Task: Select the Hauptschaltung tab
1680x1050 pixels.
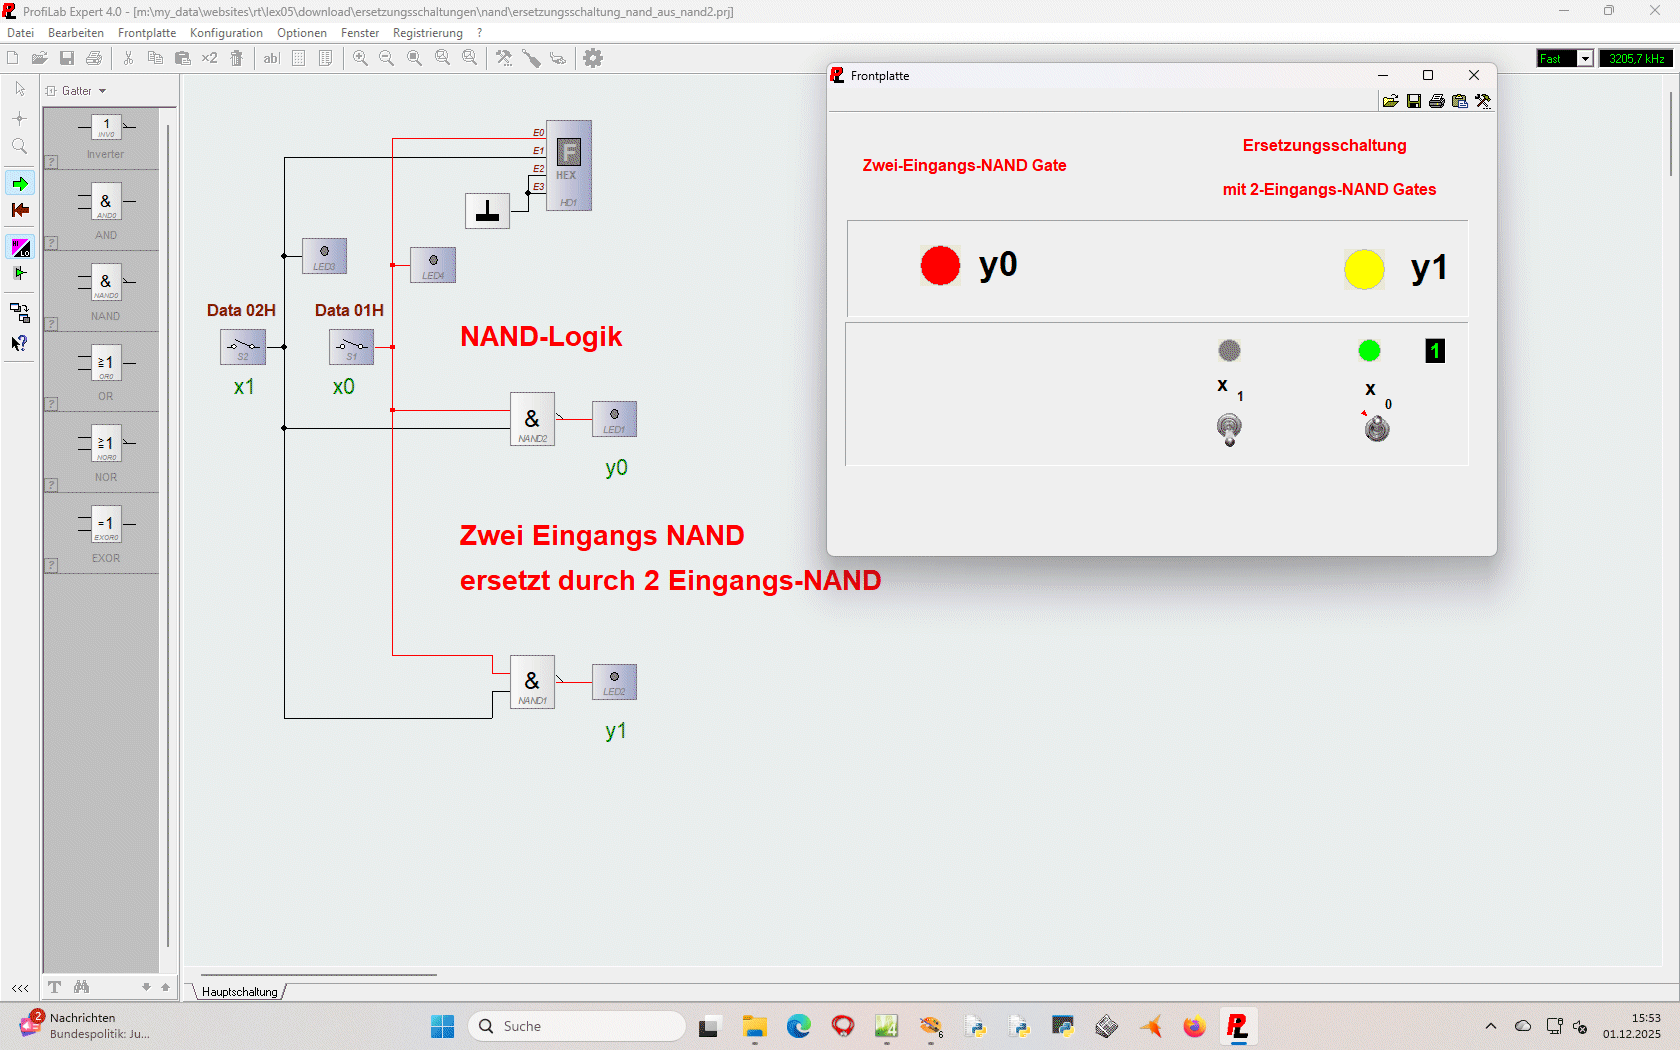Action: coord(240,992)
